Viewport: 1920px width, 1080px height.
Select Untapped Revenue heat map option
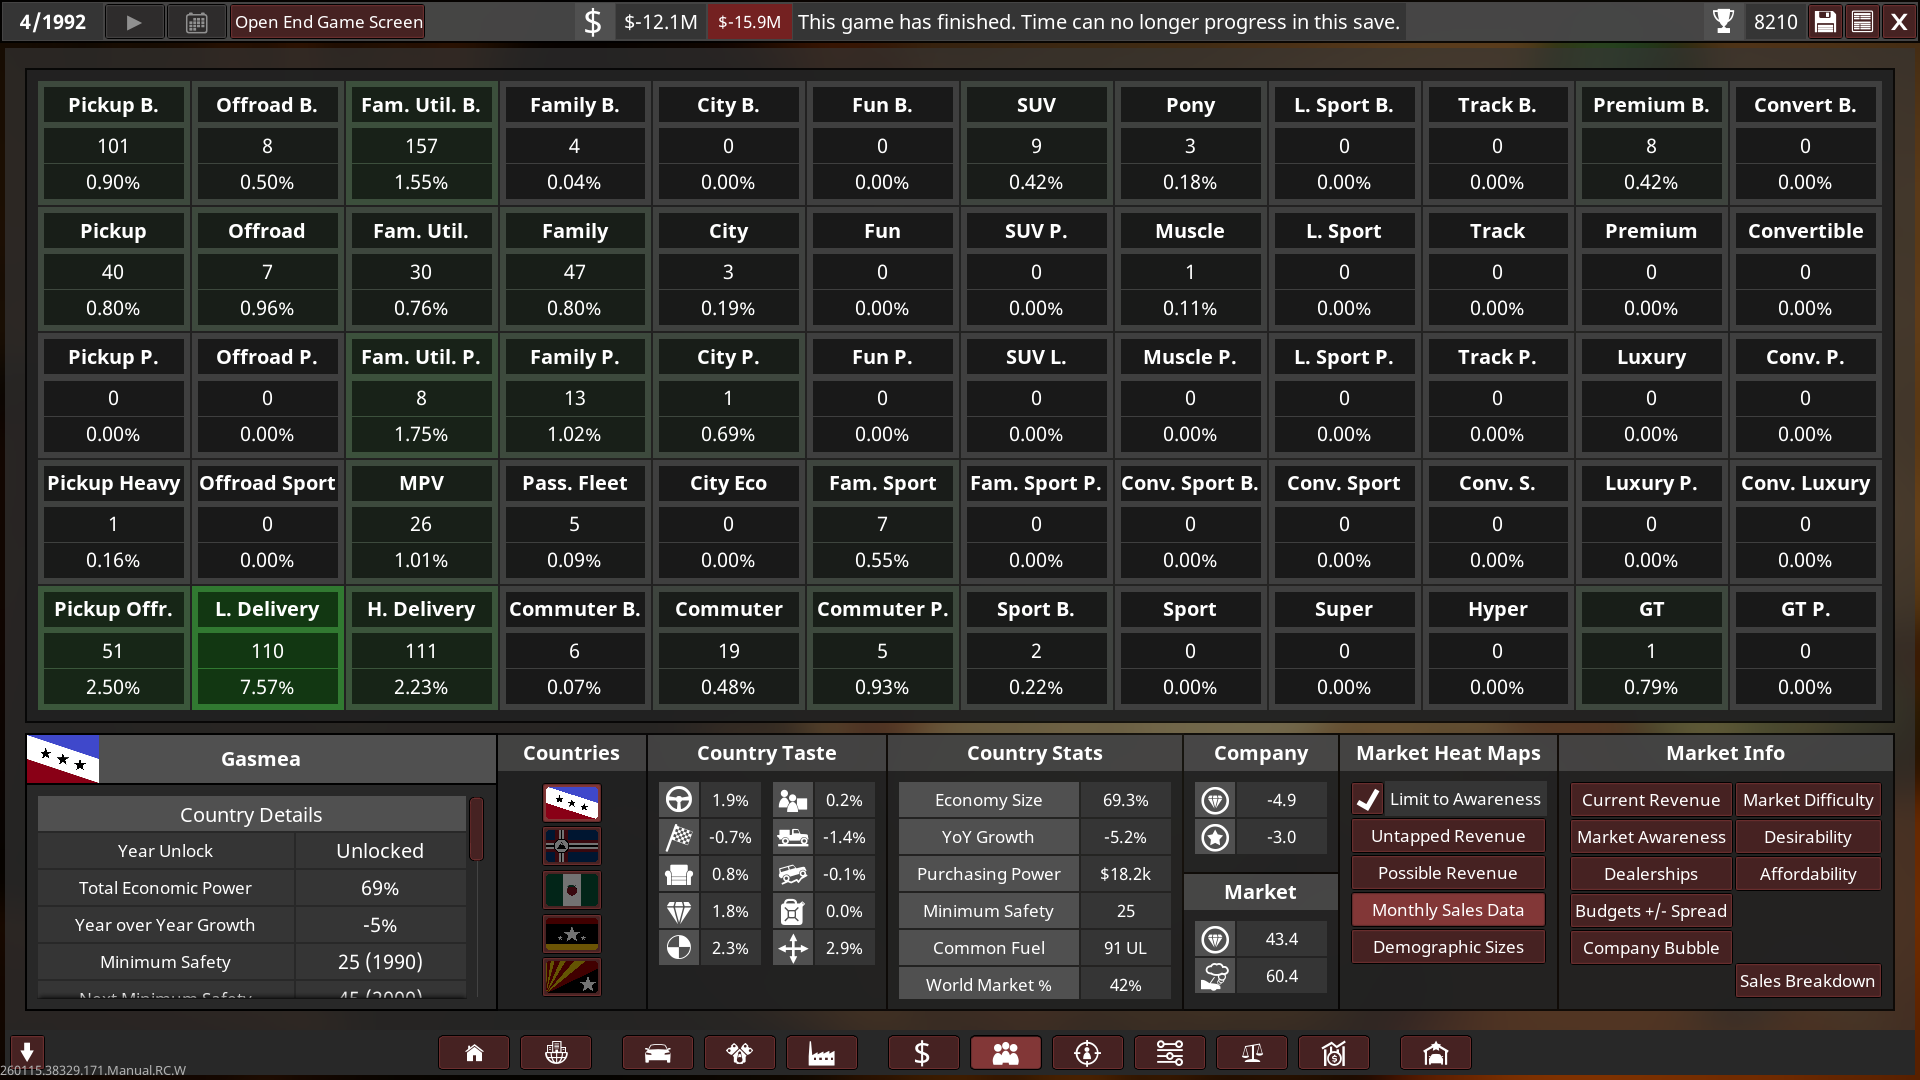(1447, 836)
